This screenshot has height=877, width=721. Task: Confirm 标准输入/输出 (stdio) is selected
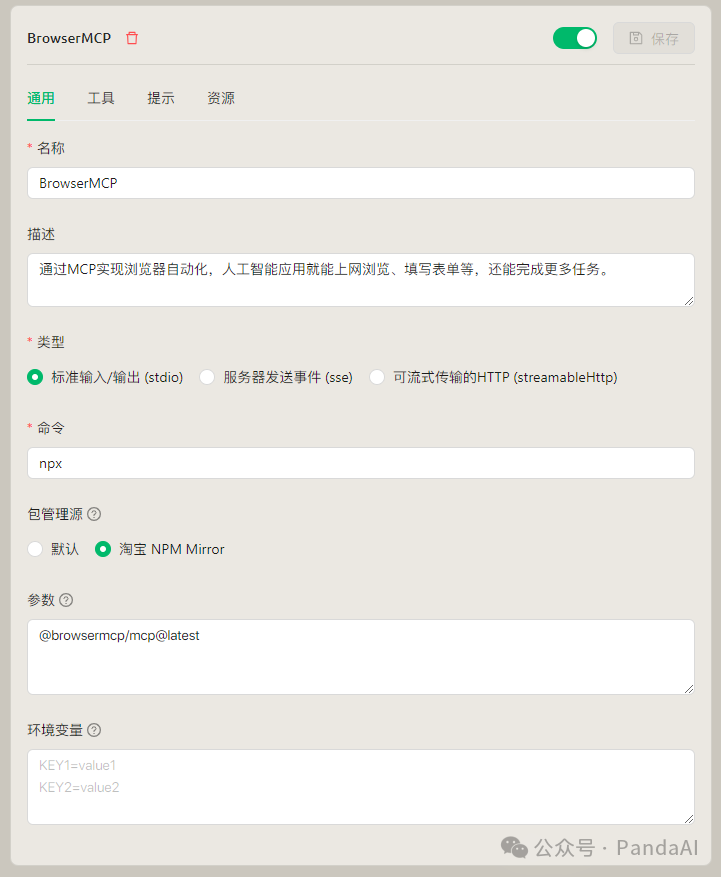point(34,378)
